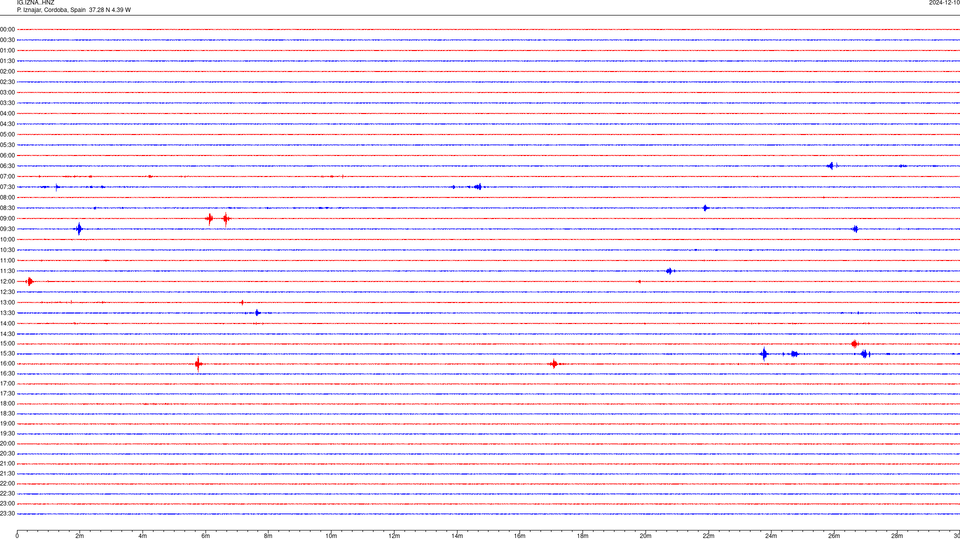Select the 10:30 trace time label
This screenshot has width=960, height=540.
[7, 250]
